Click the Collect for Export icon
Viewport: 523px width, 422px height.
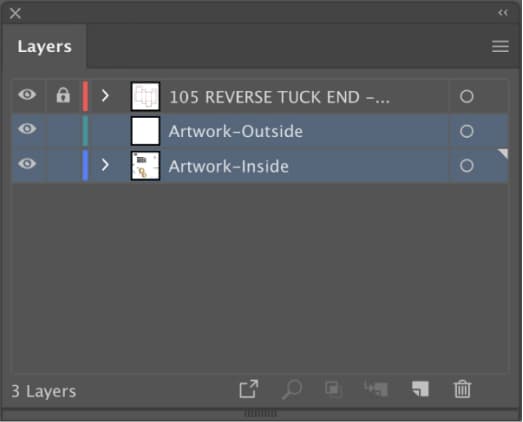tap(249, 389)
